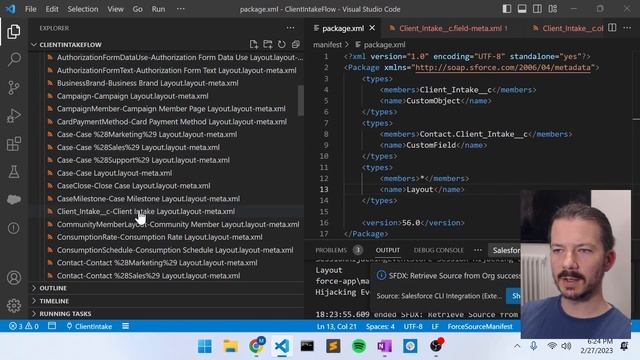Click the Show button in notification
The width and height of the screenshot is (640, 360).
tap(514, 296)
